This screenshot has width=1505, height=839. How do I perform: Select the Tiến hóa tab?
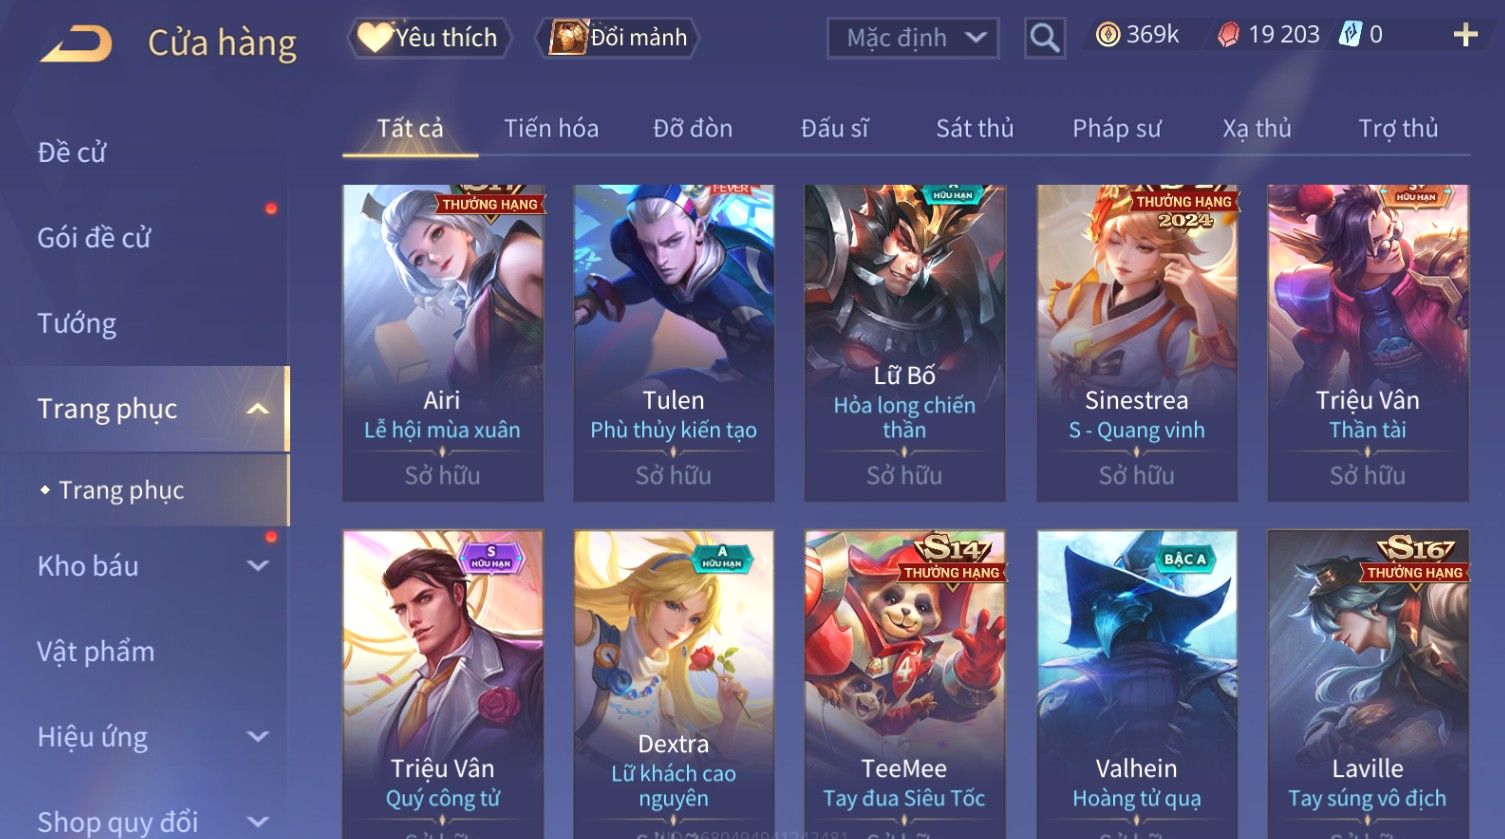point(551,128)
